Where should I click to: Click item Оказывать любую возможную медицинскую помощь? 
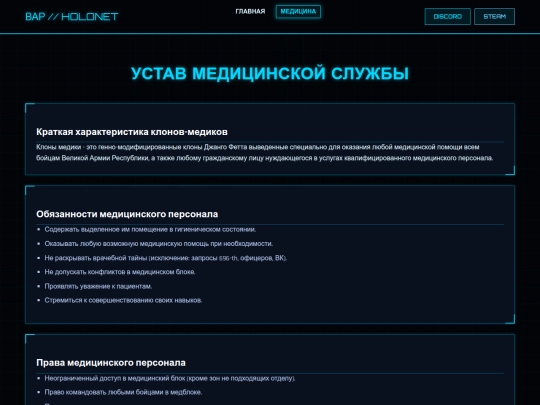pyautogui.click(x=158, y=243)
